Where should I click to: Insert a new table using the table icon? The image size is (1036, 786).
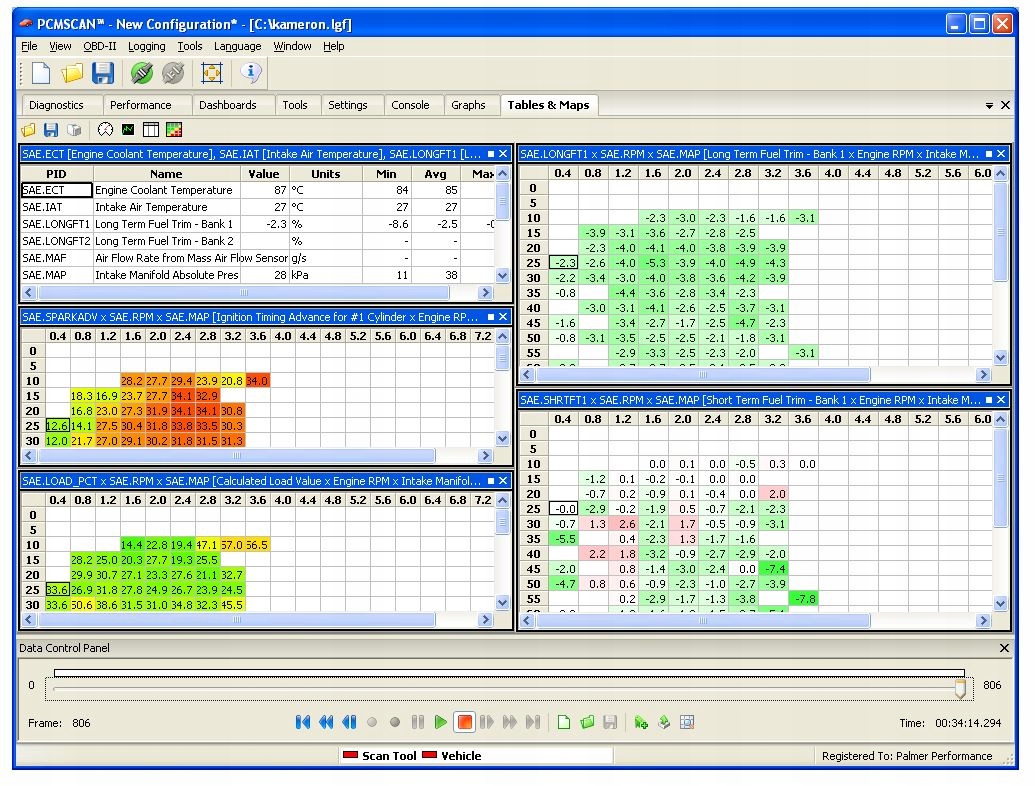151,130
